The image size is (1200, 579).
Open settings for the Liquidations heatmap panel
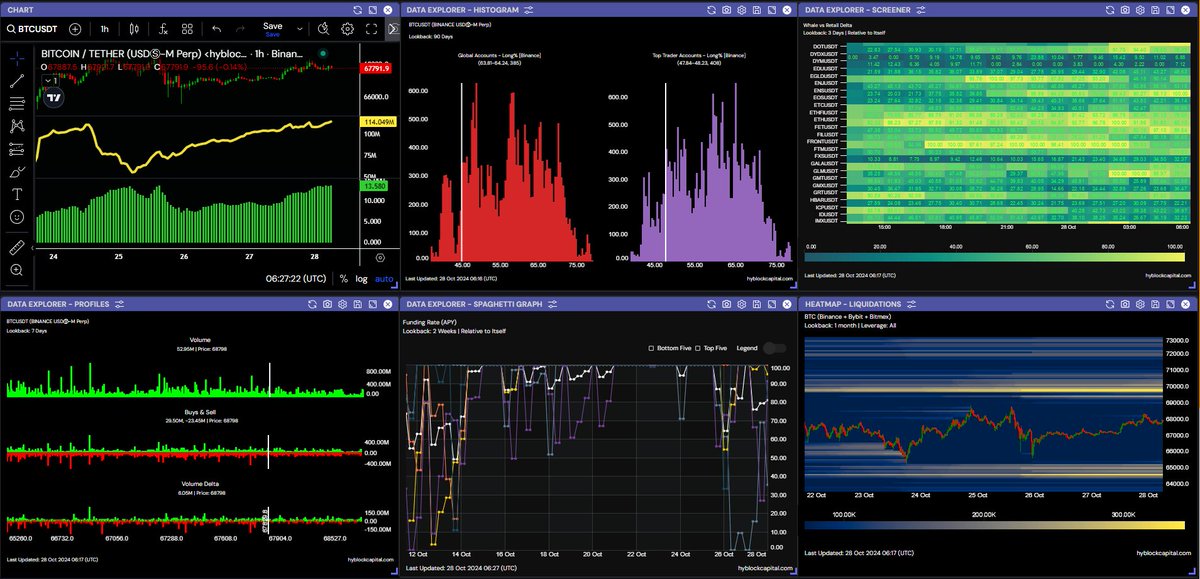coord(1141,303)
